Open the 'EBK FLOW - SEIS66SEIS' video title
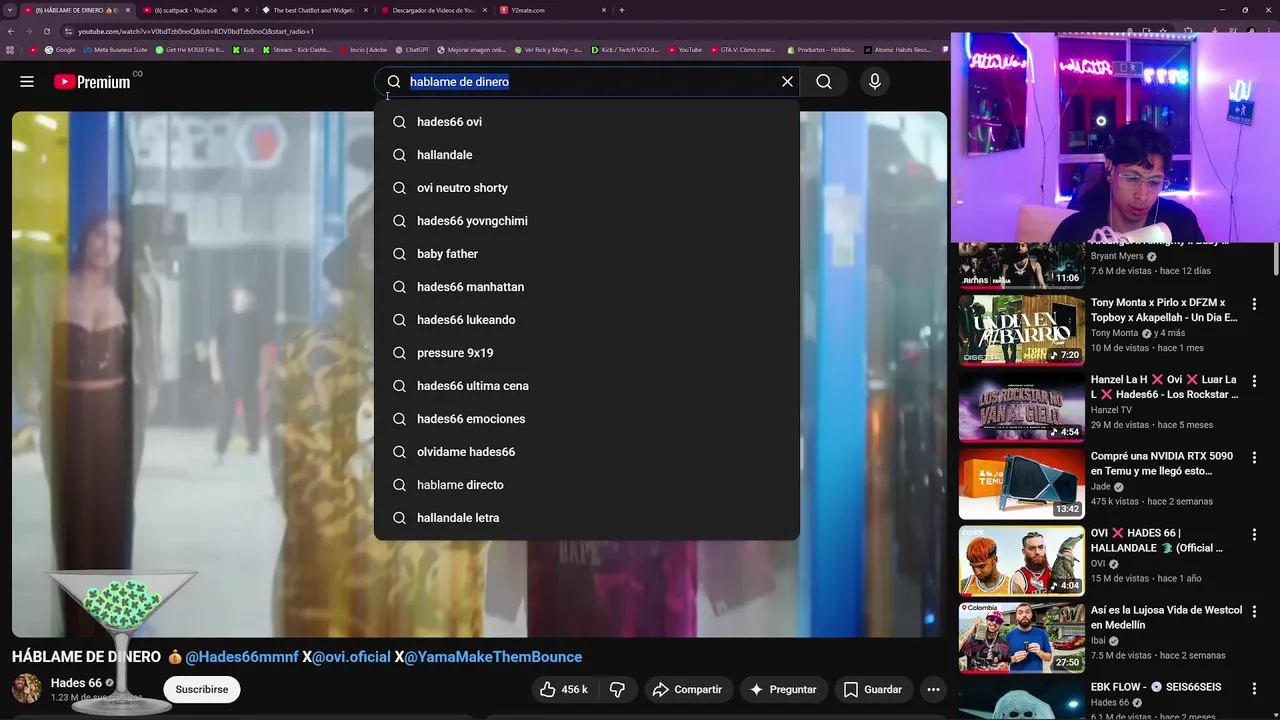Image resolution: width=1280 pixels, height=720 pixels. pyautogui.click(x=1156, y=687)
